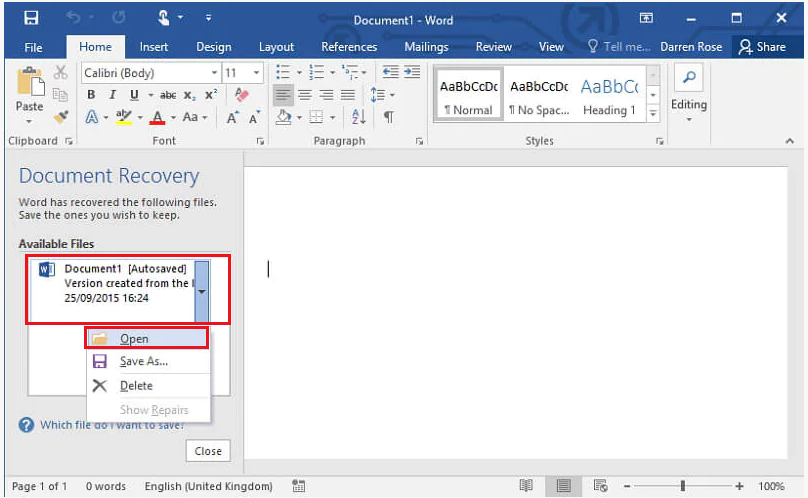The image size is (808, 498).
Task: Toggle Subscript formatting
Action: click(x=189, y=95)
